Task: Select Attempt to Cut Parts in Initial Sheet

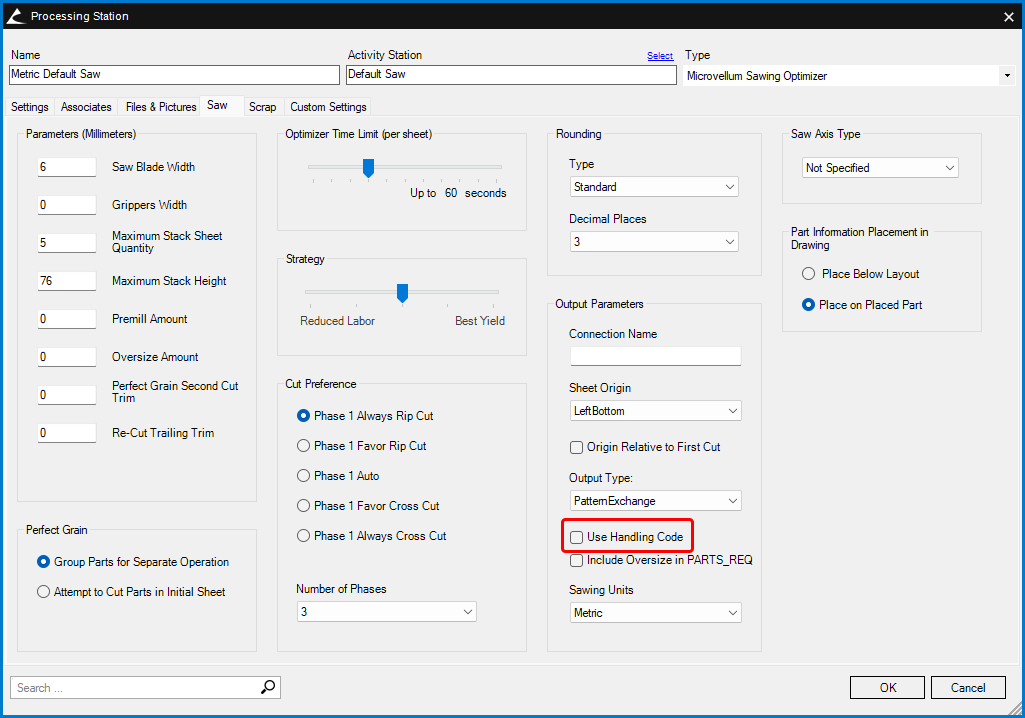Action: tap(44, 592)
